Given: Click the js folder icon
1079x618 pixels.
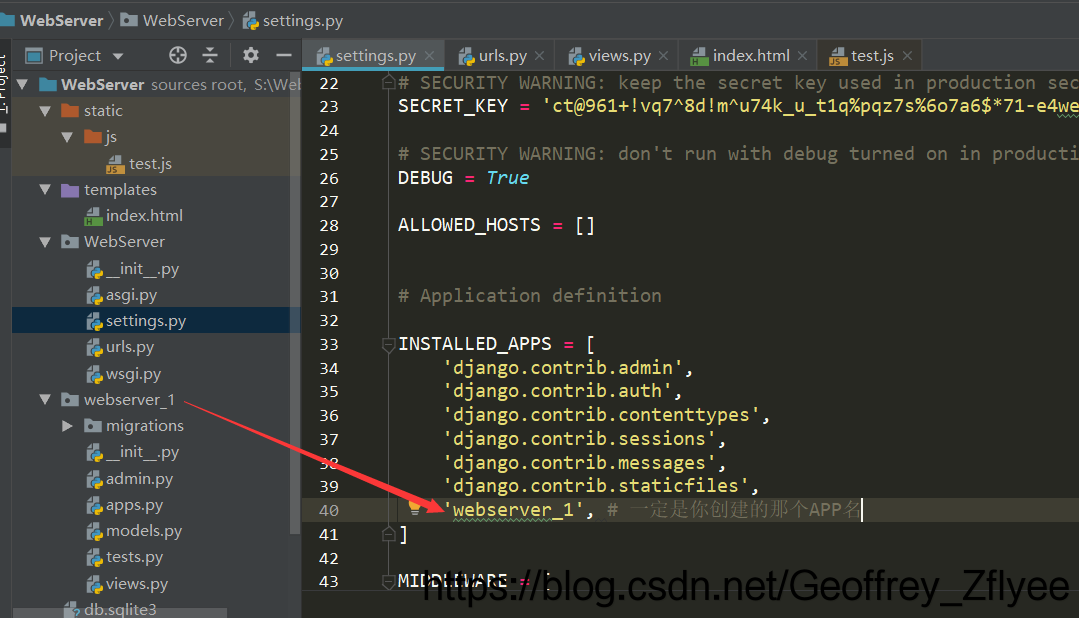Looking at the screenshot, I should pyautogui.click(x=92, y=137).
